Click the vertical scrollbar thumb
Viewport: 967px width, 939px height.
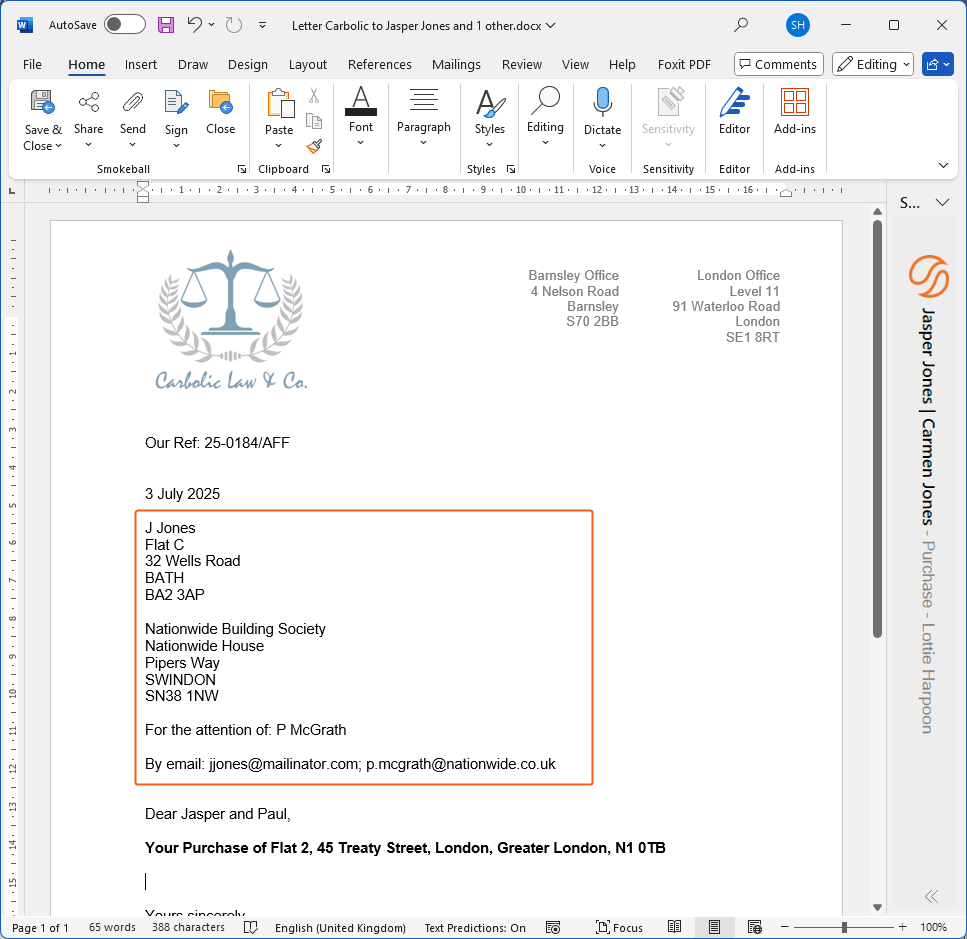(x=877, y=429)
